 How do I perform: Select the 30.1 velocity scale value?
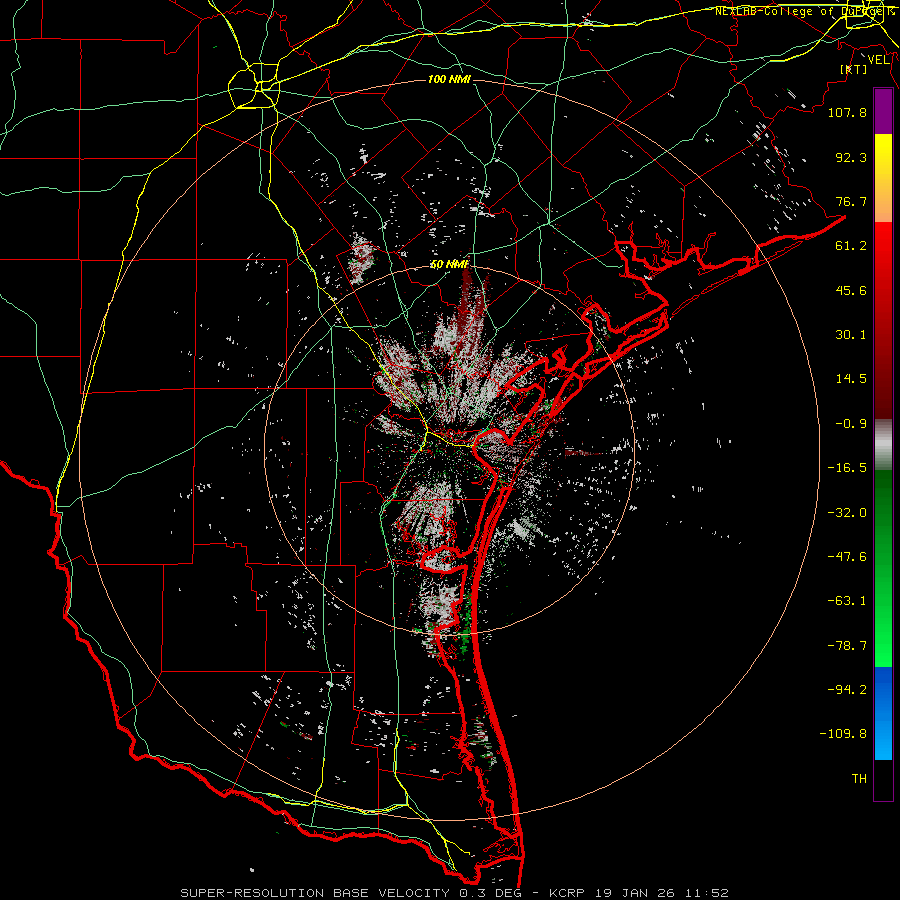point(851,335)
